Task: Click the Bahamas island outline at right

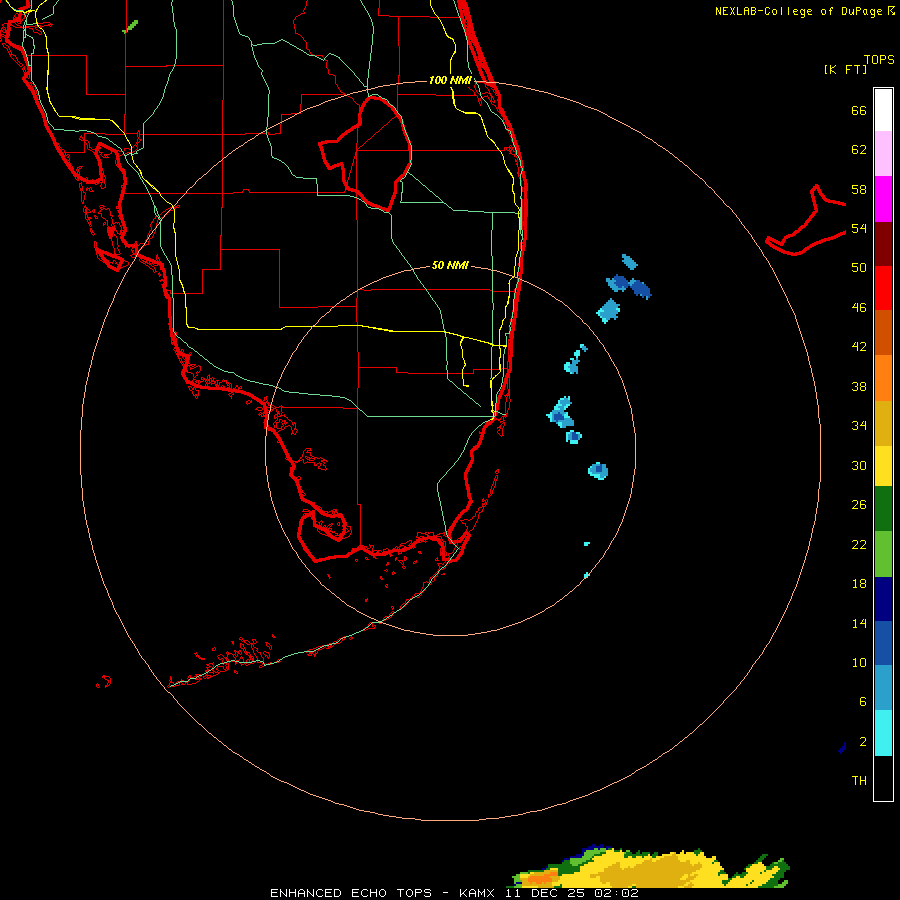Action: 805,221
